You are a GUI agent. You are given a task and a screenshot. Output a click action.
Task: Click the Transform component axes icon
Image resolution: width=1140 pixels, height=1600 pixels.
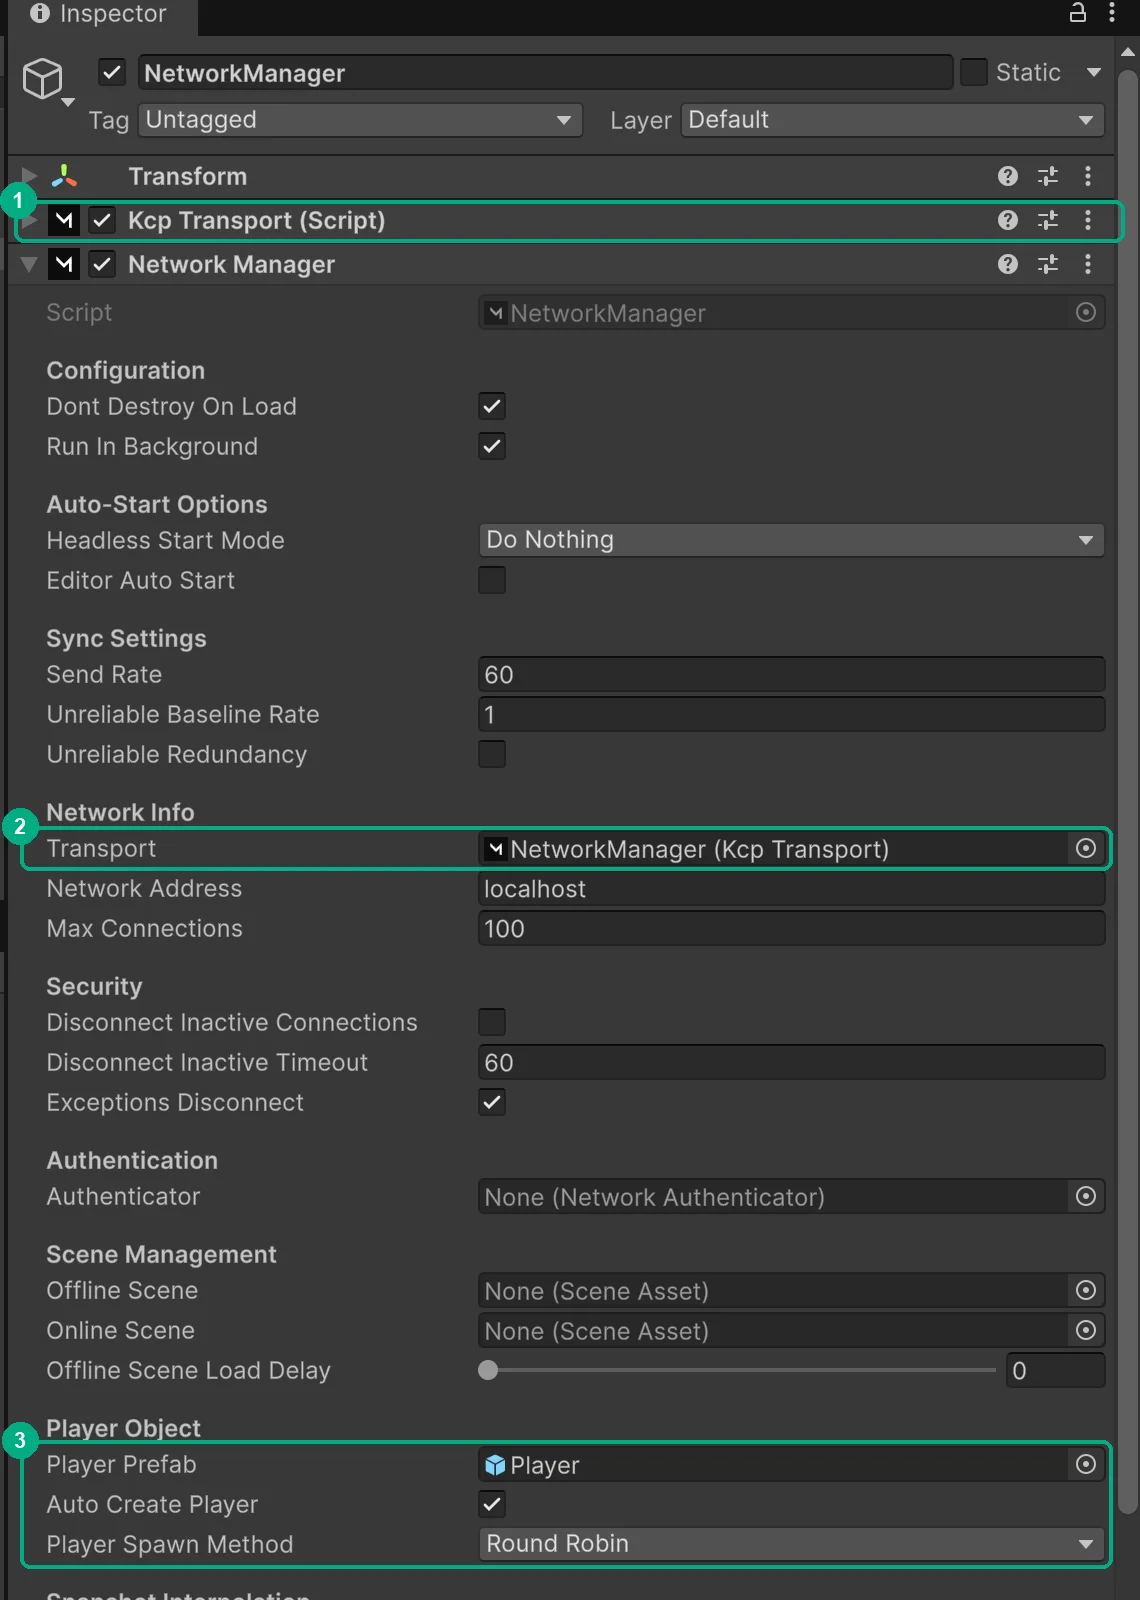pos(64,176)
